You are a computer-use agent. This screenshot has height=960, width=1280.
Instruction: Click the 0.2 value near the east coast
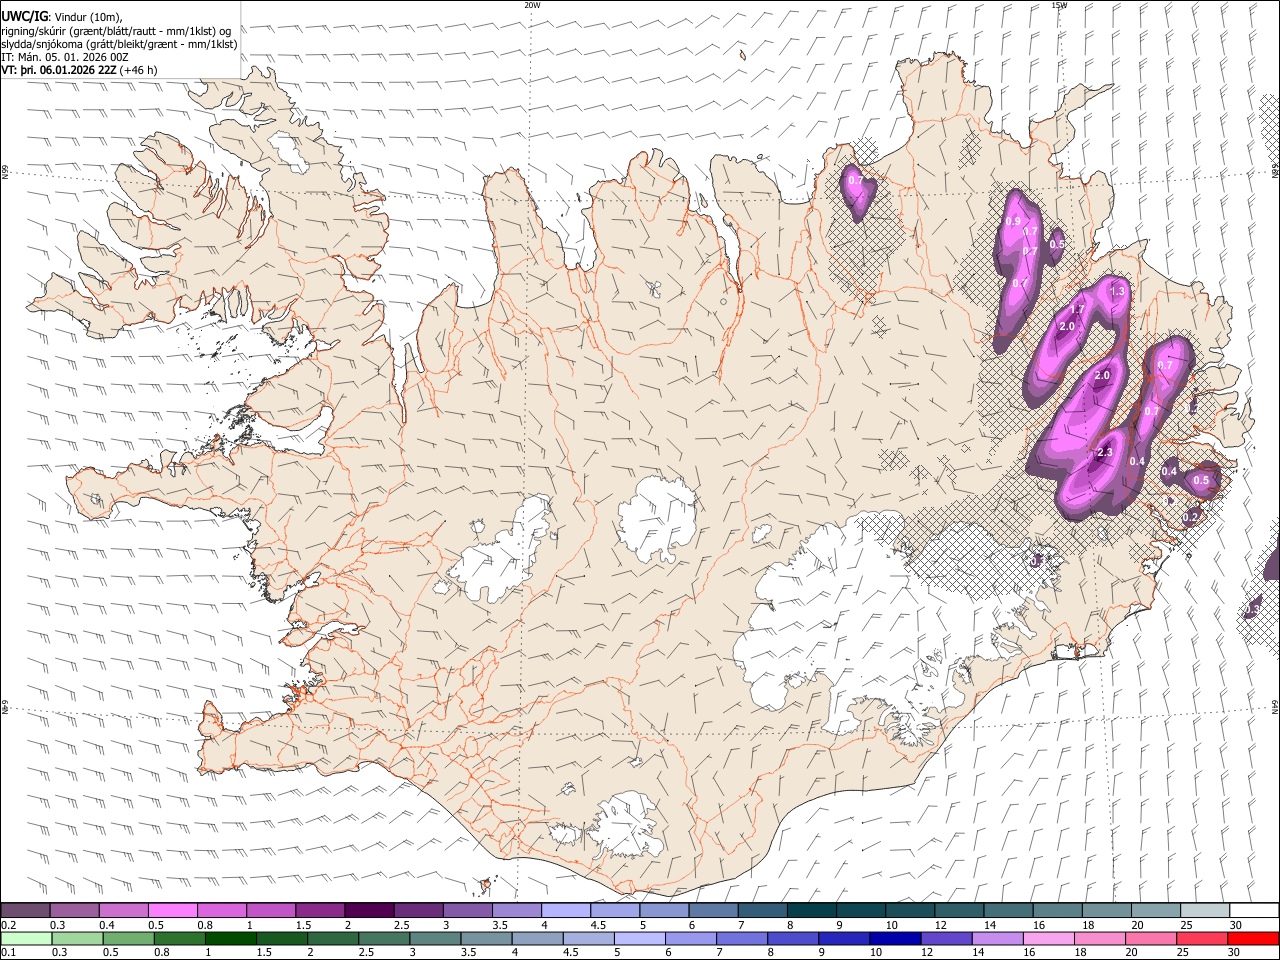tap(1191, 517)
